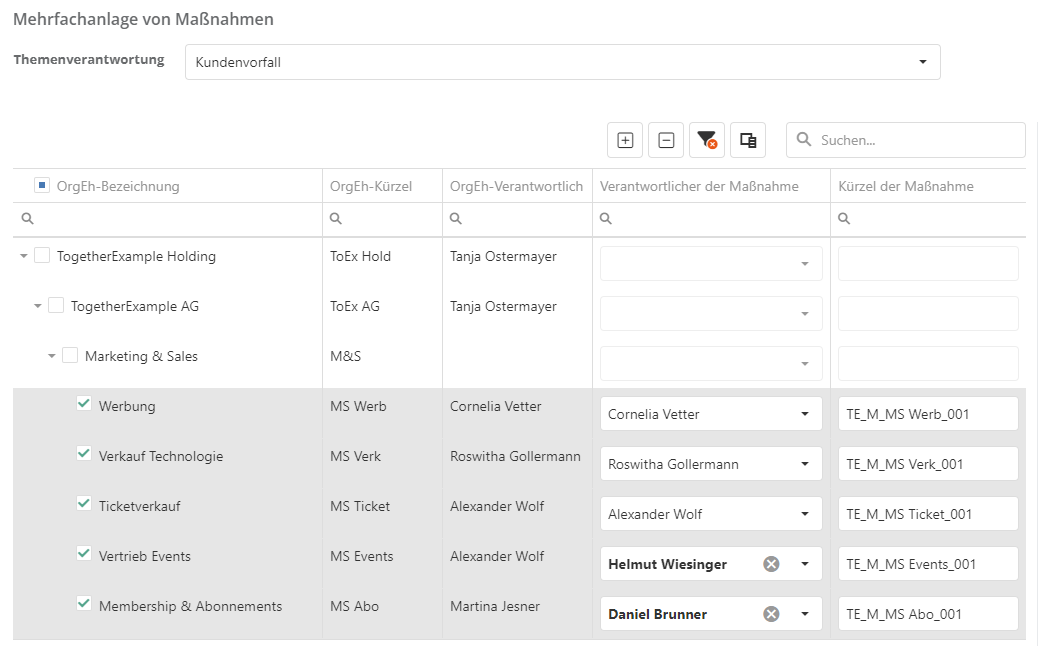Sort by Kürzel der Maßnahme header

905,186
